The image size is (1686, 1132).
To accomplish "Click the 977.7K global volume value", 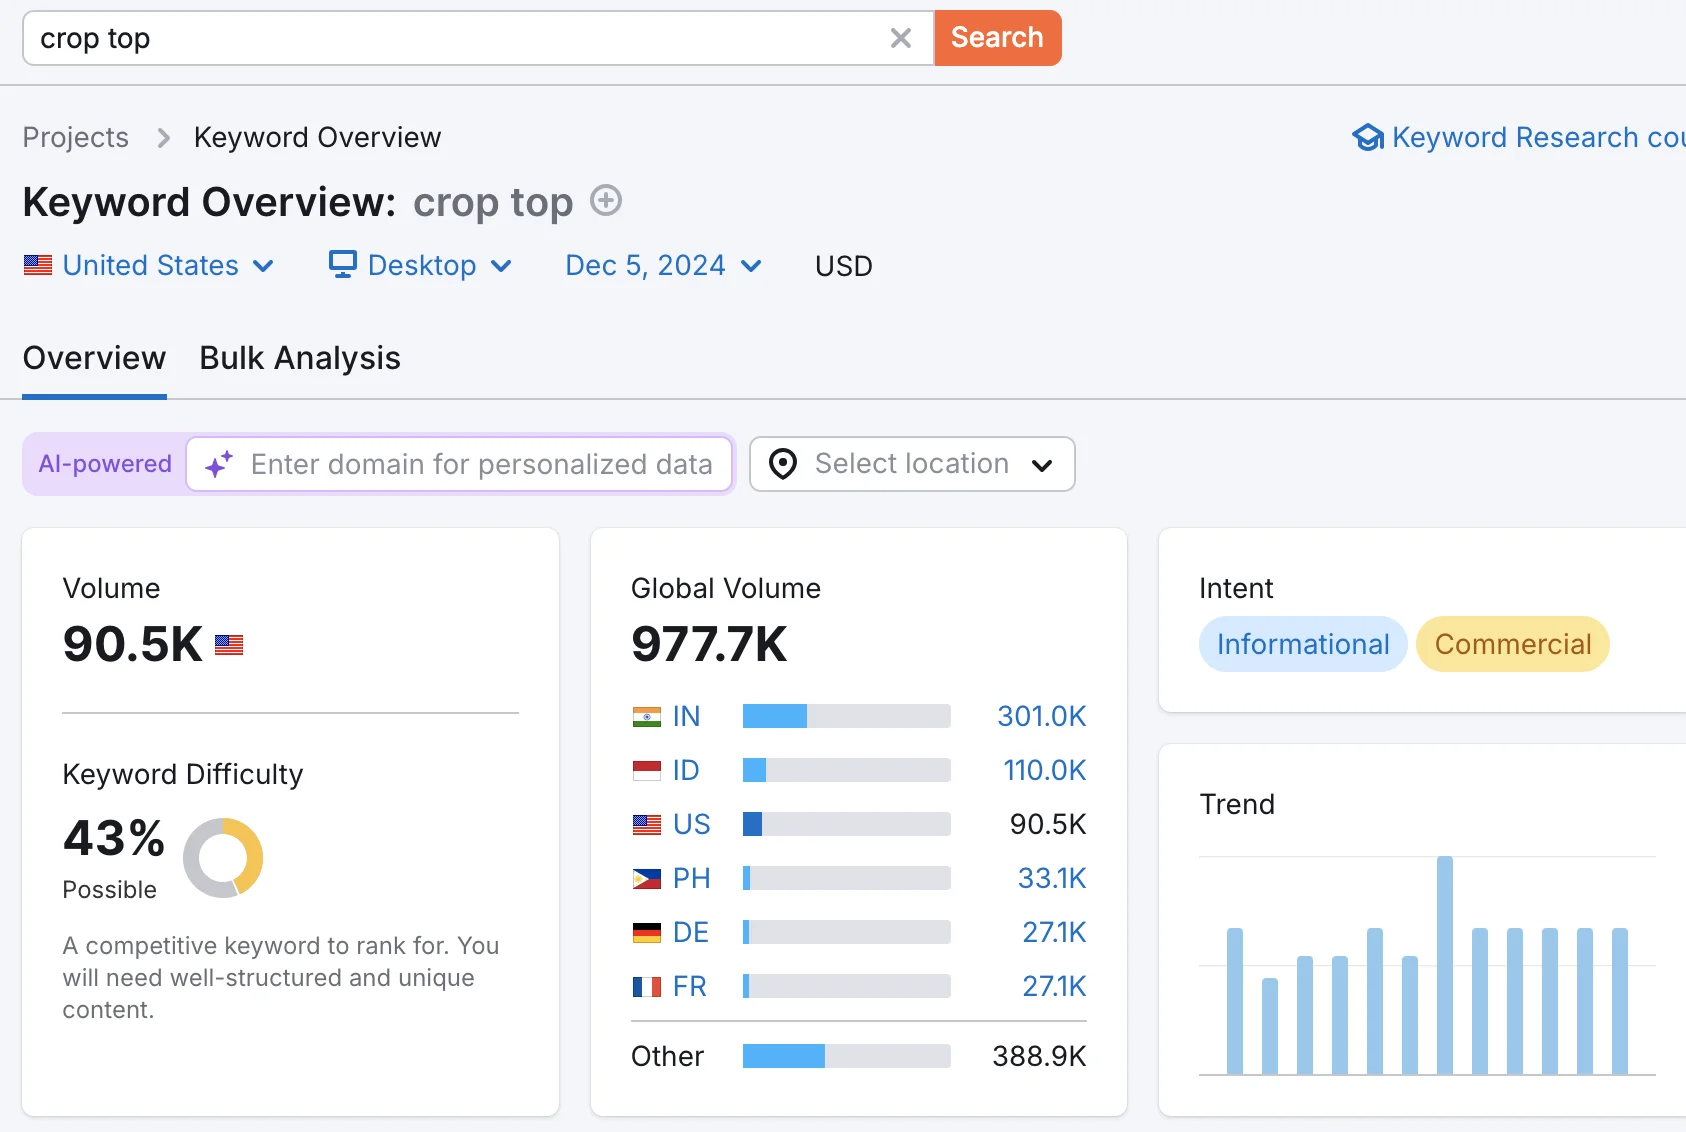I will click(x=709, y=644).
